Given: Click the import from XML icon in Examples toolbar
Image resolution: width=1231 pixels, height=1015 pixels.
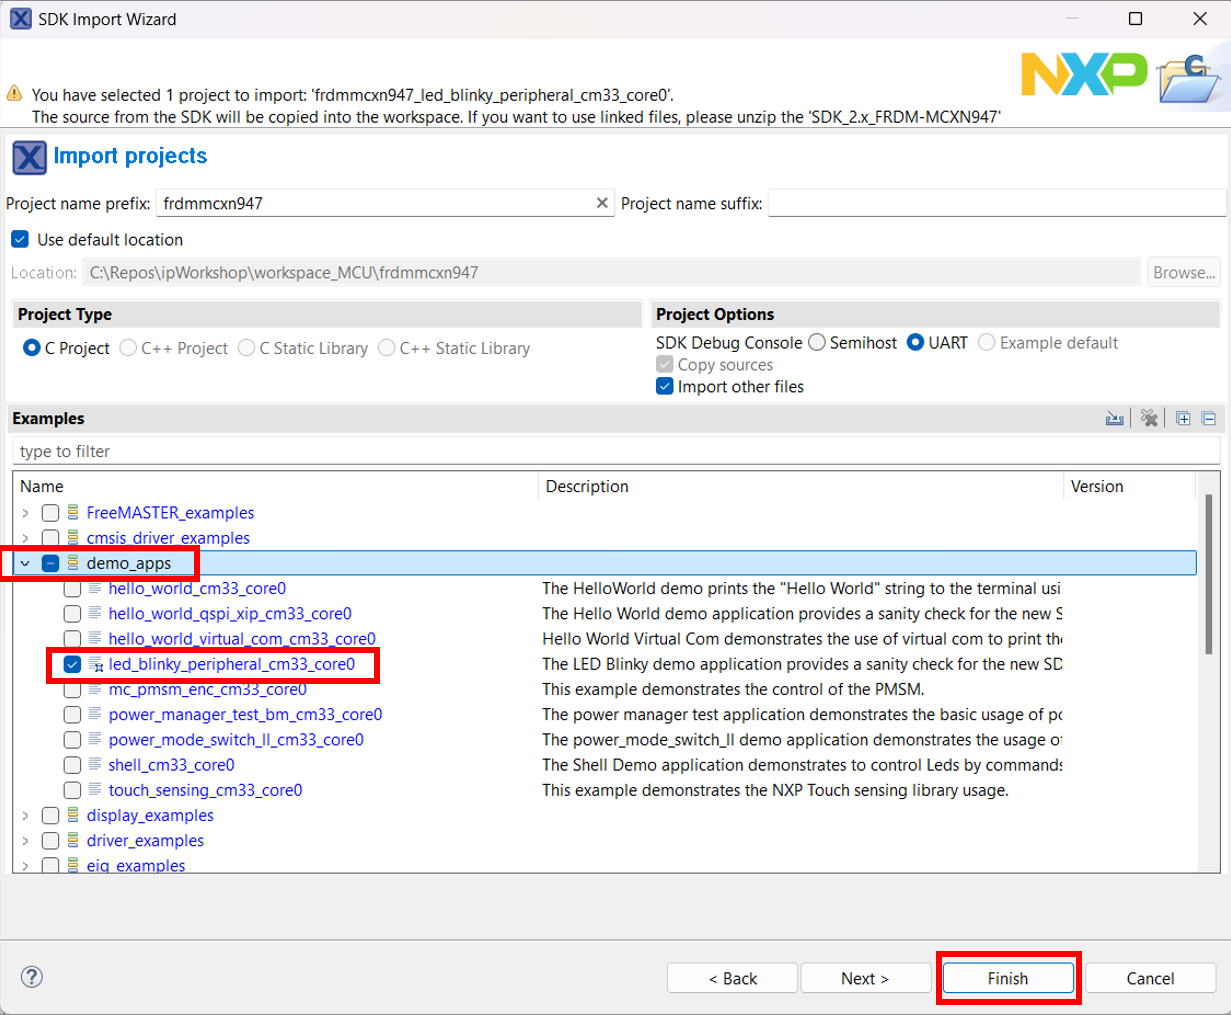Looking at the screenshot, I should click(x=1114, y=418).
